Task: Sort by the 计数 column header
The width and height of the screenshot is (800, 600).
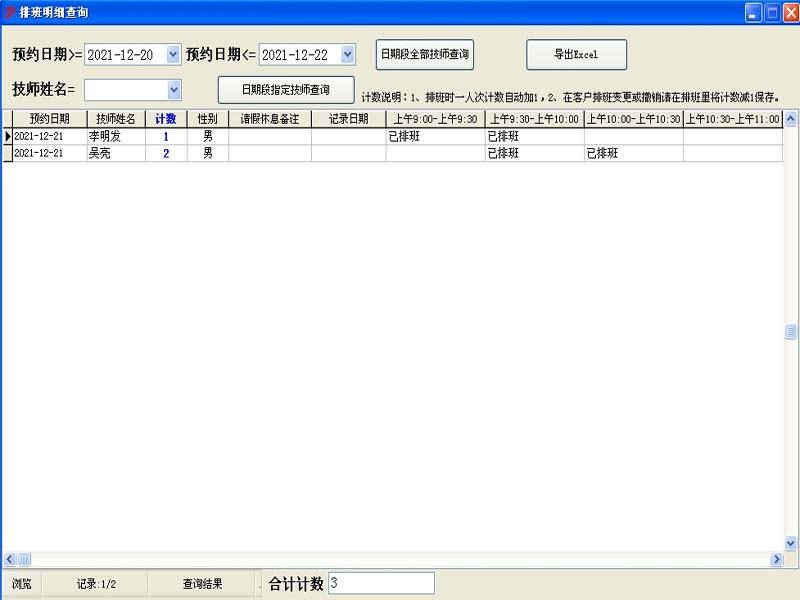Action: point(166,119)
